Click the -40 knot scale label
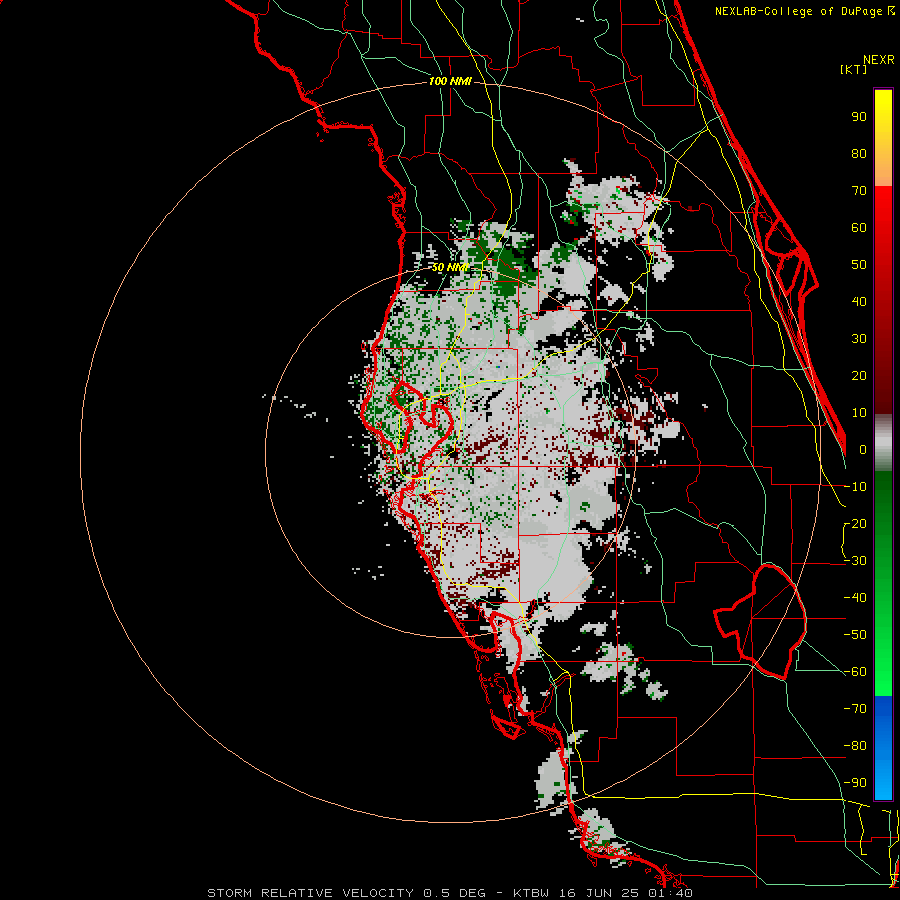Image resolution: width=900 pixels, height=900 pixels. pyautogui.click(x=855, y=598)
